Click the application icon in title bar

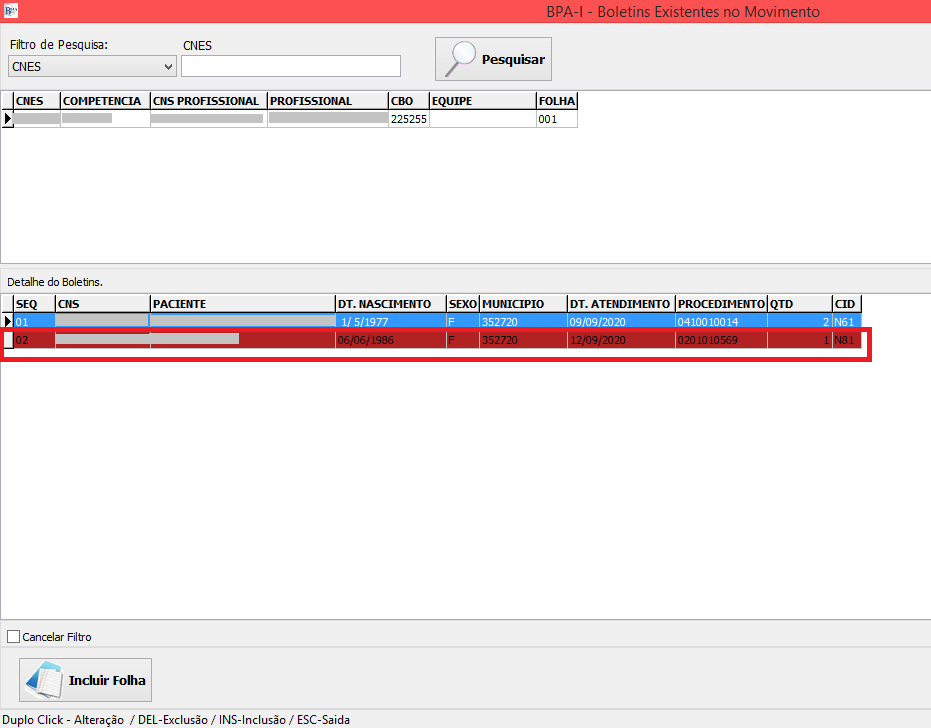coord(11,11)
